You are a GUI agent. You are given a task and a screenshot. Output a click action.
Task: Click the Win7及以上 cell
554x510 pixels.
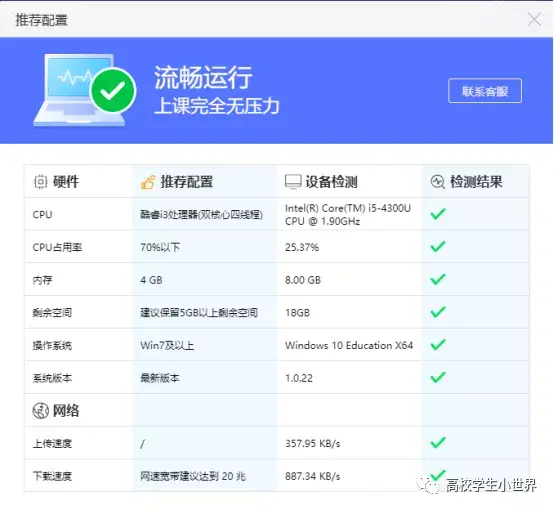[167, 345]
